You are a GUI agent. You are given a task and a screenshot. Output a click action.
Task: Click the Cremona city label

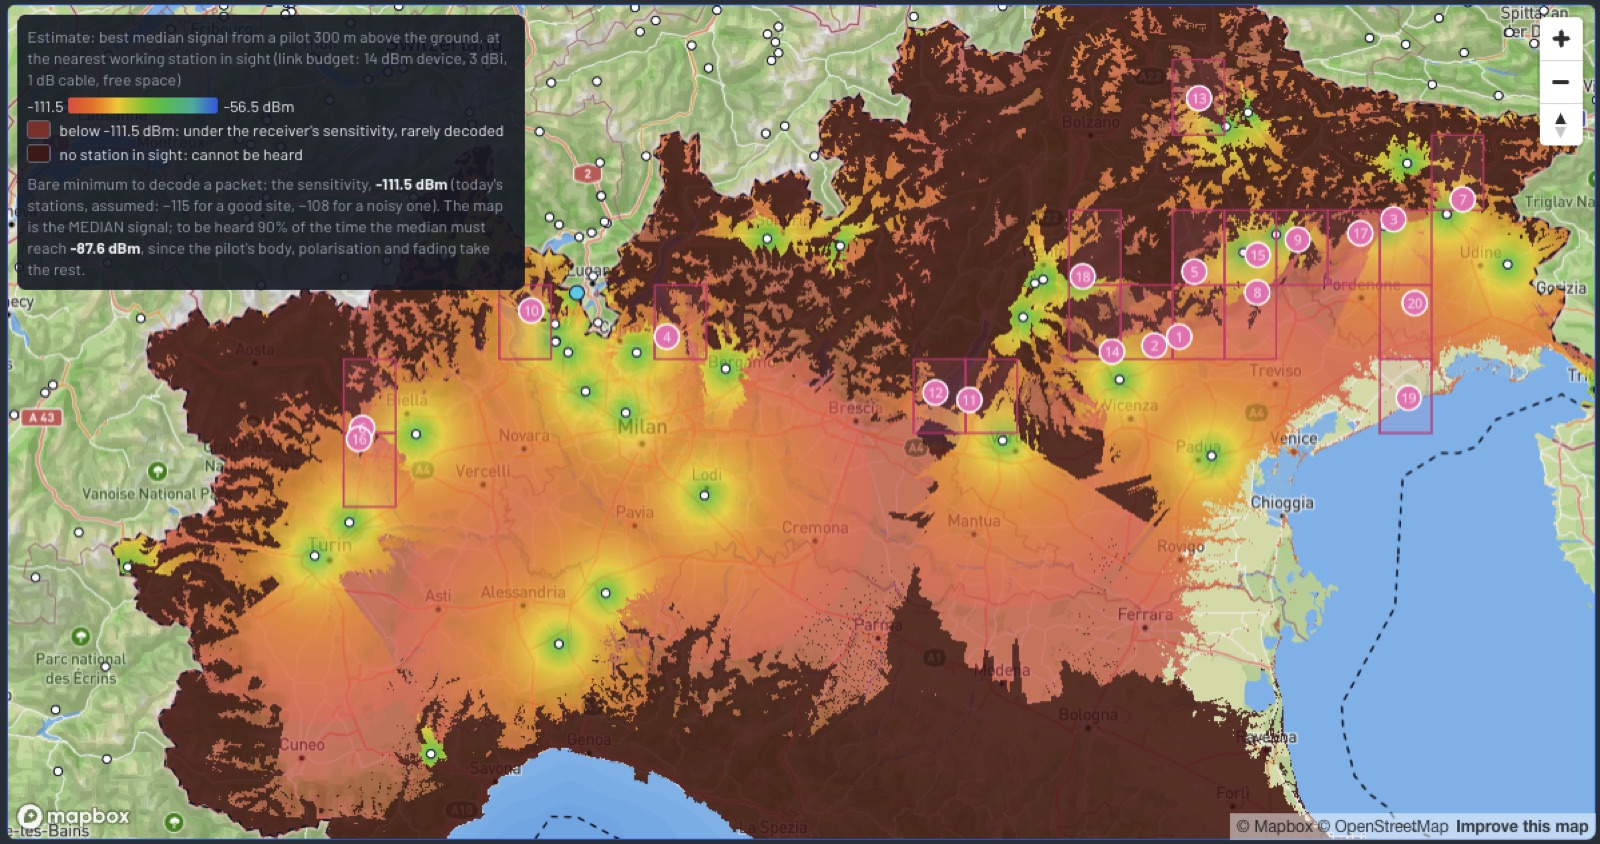pyautogui.click(x=815, y=527)
